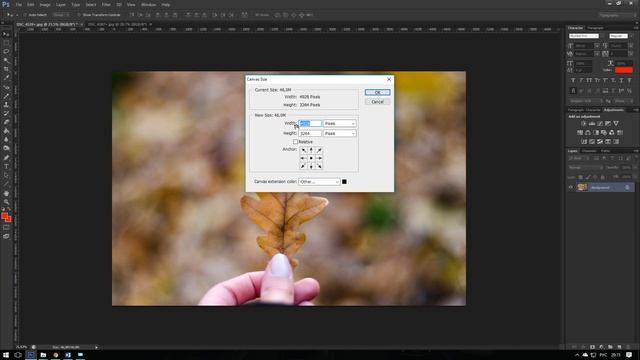Image resolution: width=640 pixels, height=360 pixels.
Task: Open File Explorer from taskbar
Action: [43, 355]
